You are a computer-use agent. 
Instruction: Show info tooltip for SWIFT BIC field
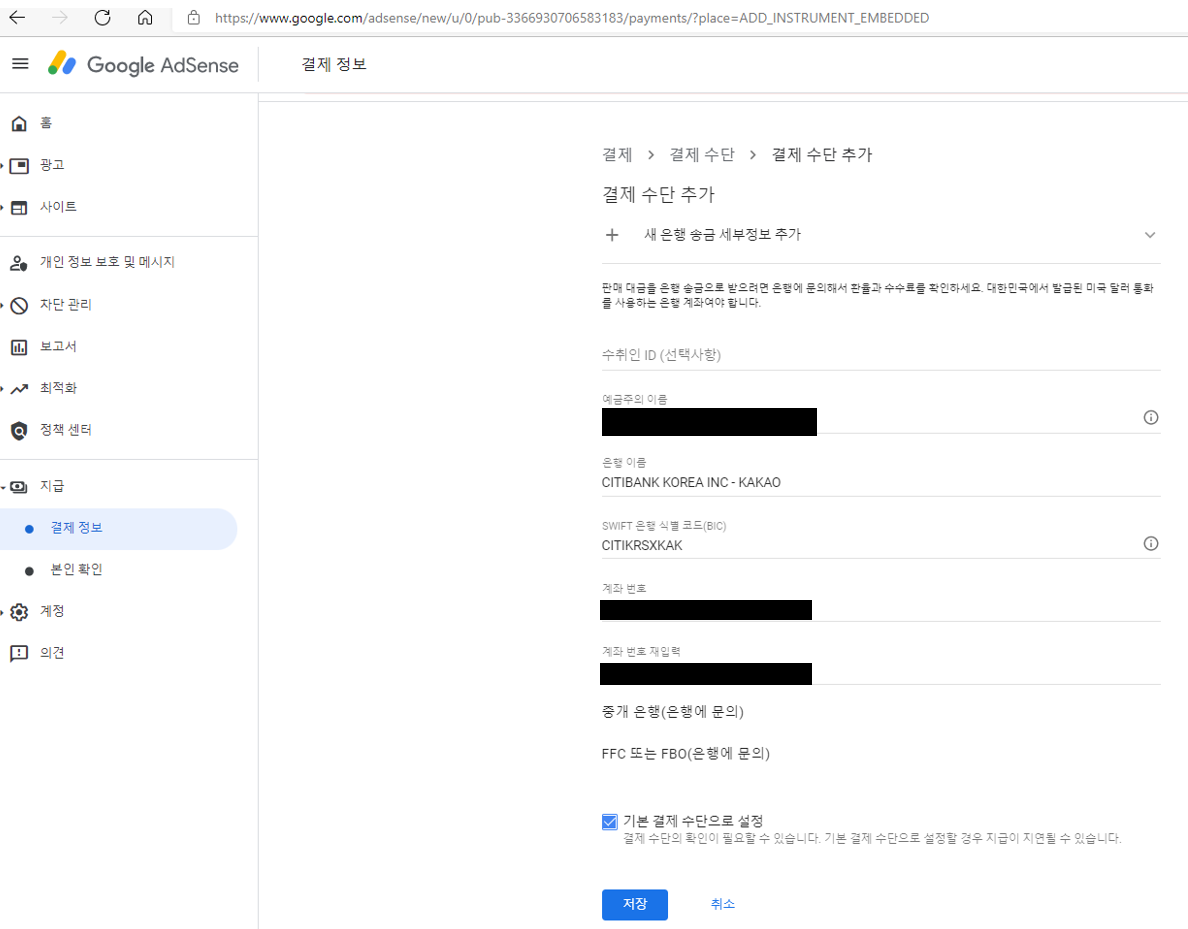(x=1150, y=543)
